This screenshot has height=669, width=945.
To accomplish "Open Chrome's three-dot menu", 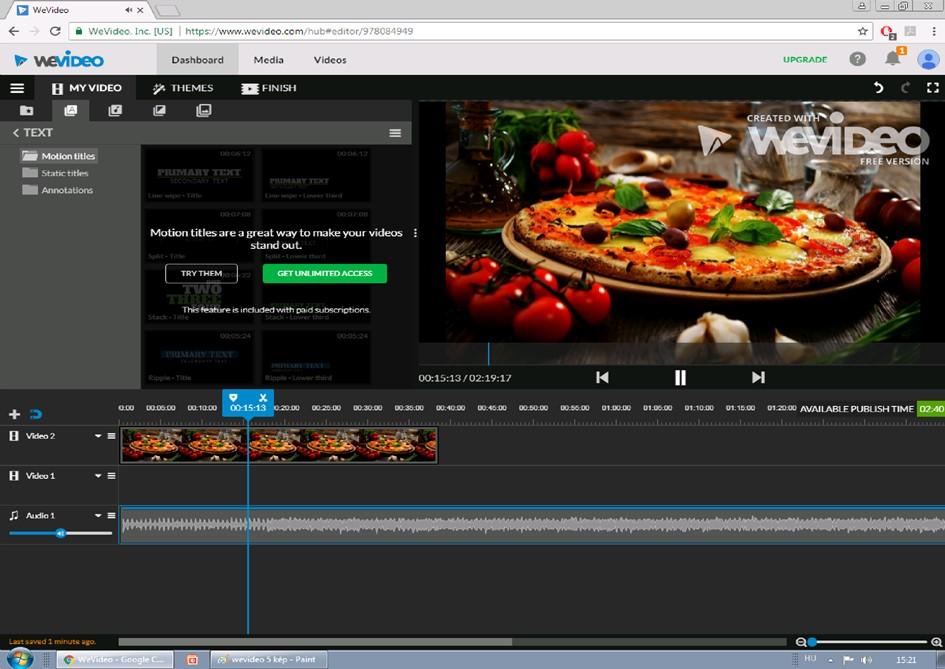I will [x=934, y=31].
